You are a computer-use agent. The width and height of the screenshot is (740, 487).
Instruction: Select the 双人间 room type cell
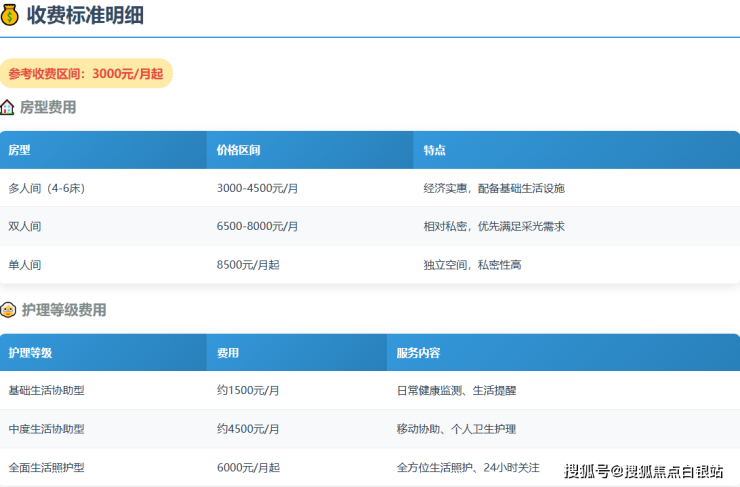pos(25,227)
